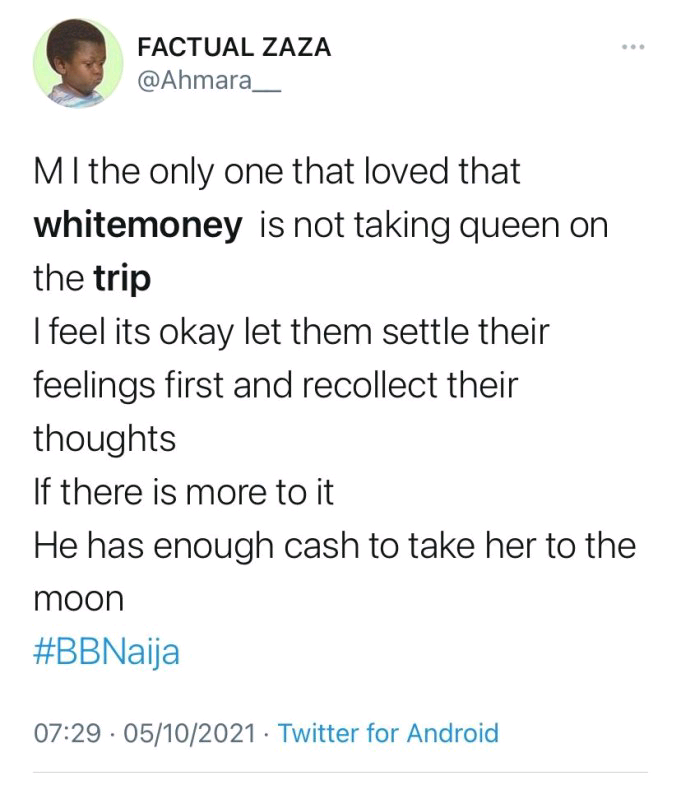Viewport: 681px width, 785px height.
Task: Click the word "moon" in the tweet
Action: coord(79,600)
